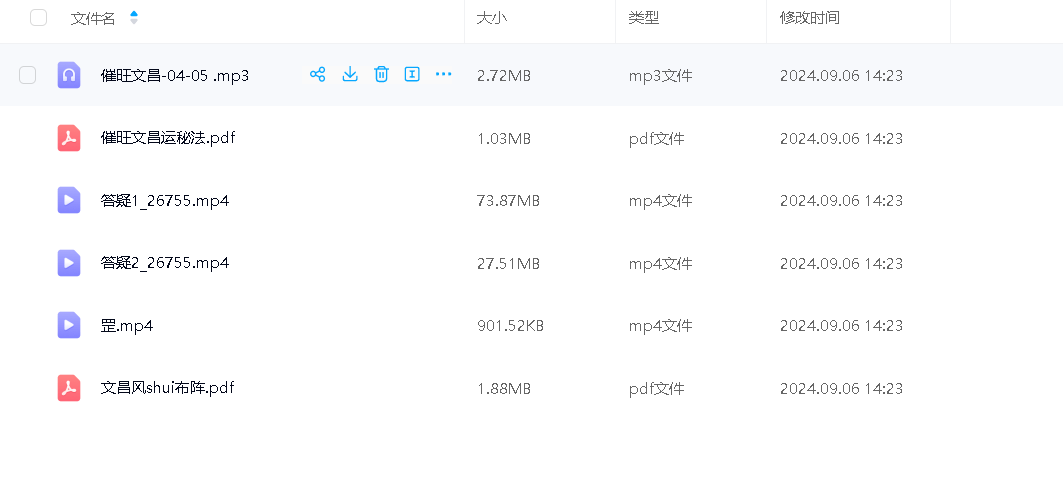Open the file 催旺文昌运秘法.pdf
Image resolution: width=1063 pixels, height=501 pixels.
click(168, 138)
